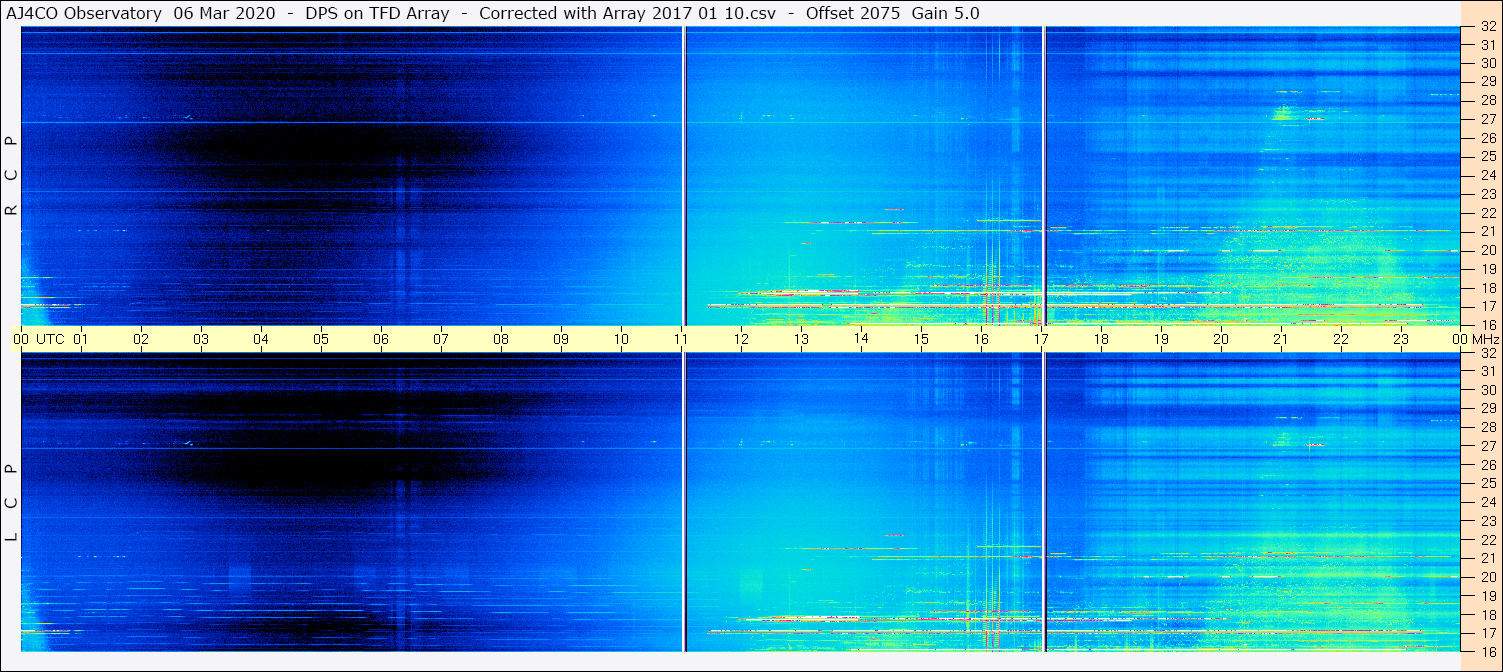Select the 31 MHz label of LCP panel

click(x=1487, y=371)
